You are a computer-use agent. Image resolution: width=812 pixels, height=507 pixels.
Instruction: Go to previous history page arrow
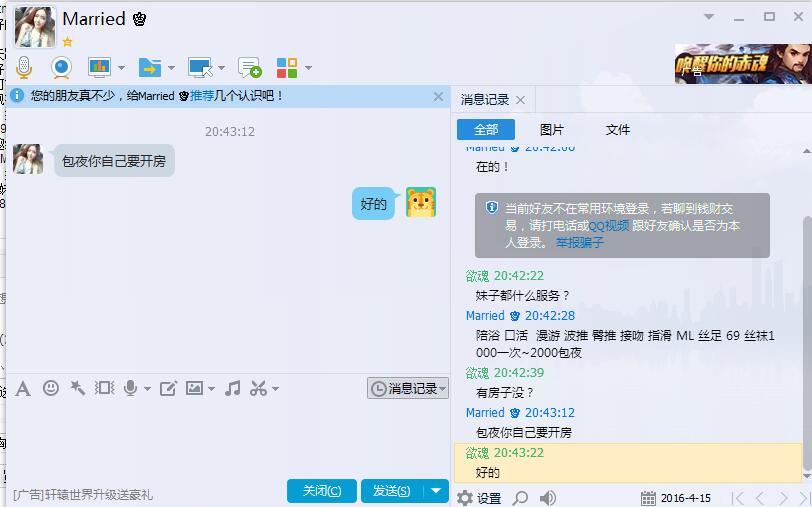(760, 498)
